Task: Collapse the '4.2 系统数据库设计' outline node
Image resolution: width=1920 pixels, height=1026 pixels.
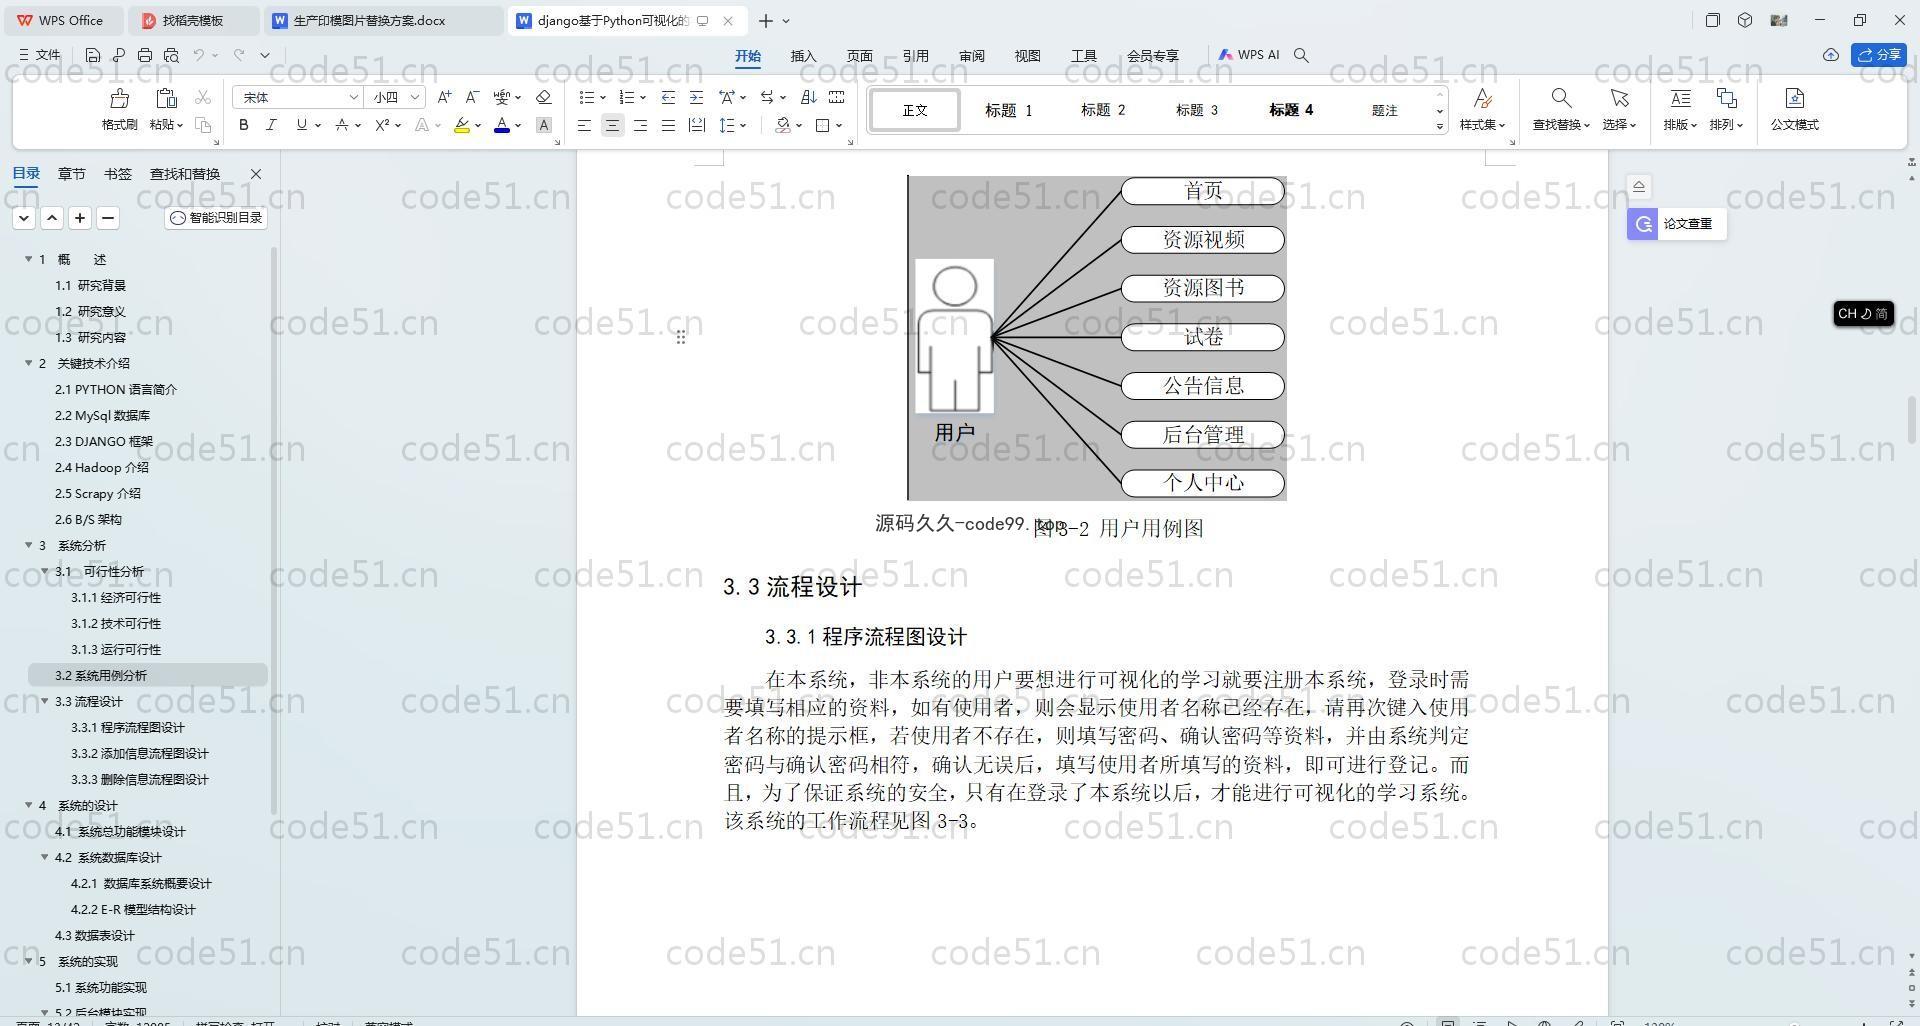Action: [45, 857]
